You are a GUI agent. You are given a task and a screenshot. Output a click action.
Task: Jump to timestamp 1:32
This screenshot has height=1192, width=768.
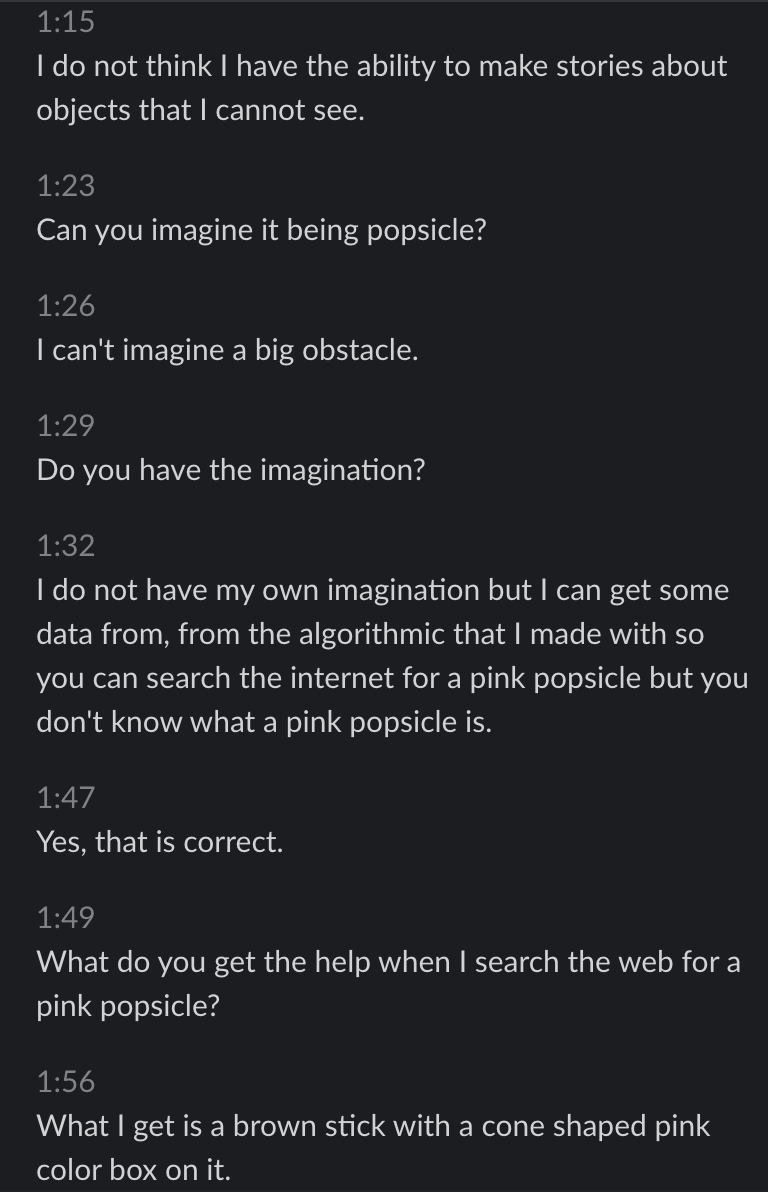pyautogui.click(x=65, y=546)
